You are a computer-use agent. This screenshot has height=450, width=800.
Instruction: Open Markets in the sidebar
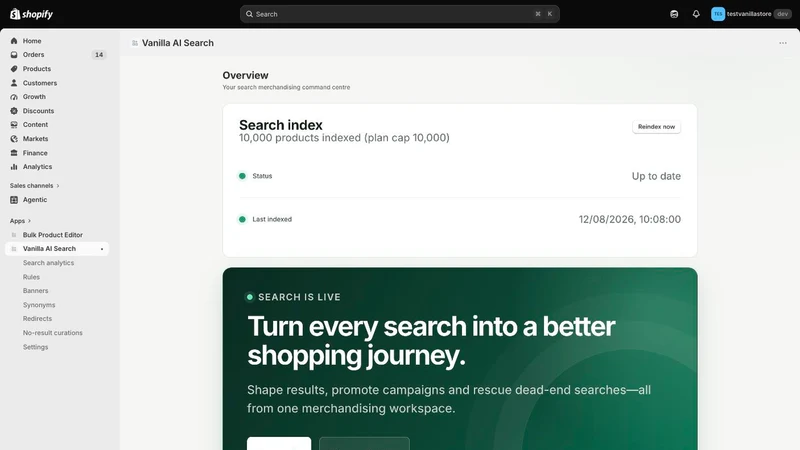[x=35, y=139]
